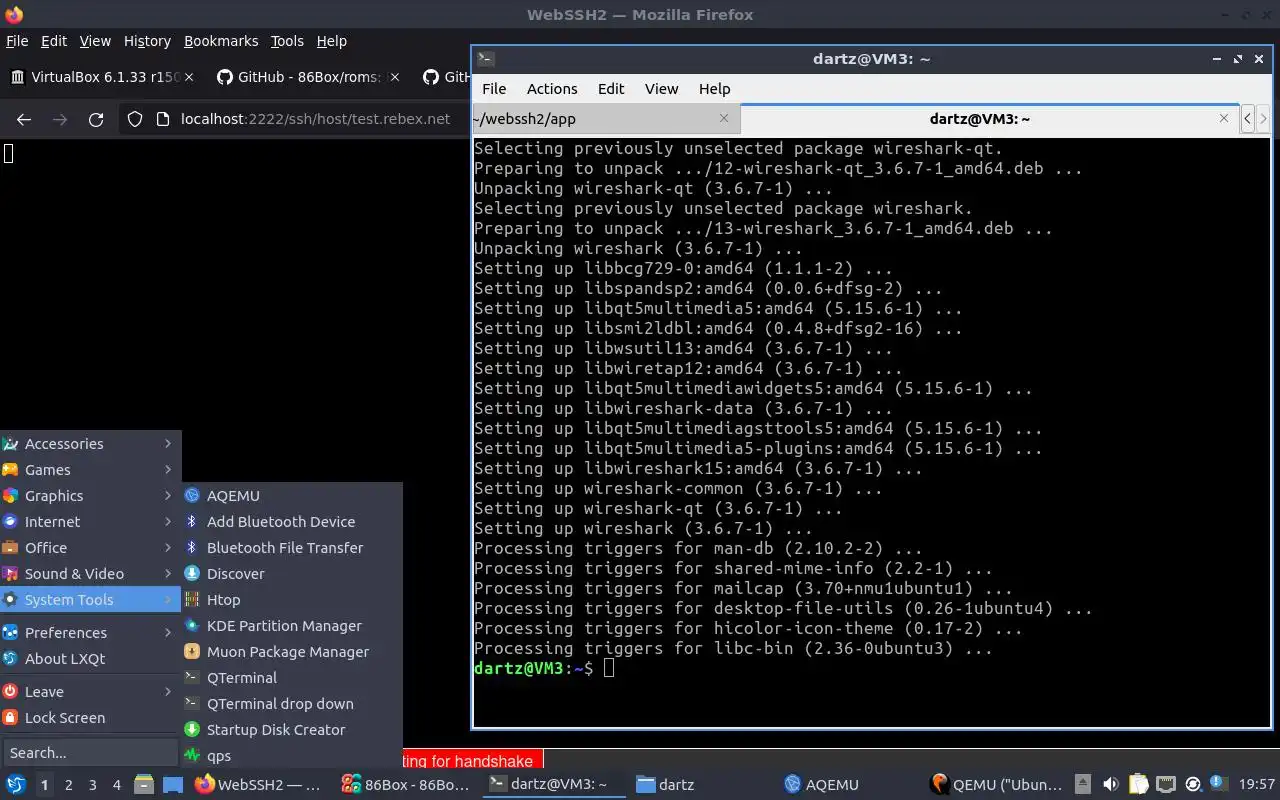Click the system notification tray icon with exclamation

coord(1218,784)
